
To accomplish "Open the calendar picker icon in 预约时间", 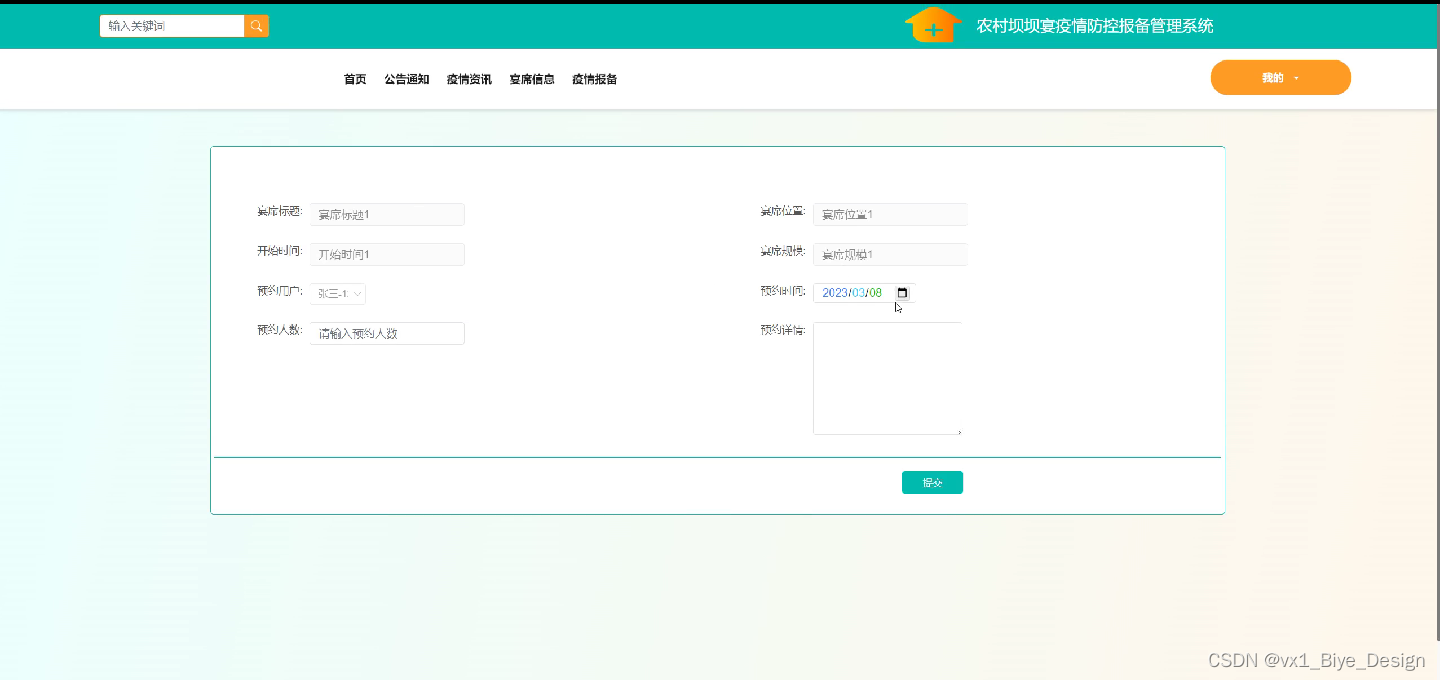I will click(x=902, y=293).
